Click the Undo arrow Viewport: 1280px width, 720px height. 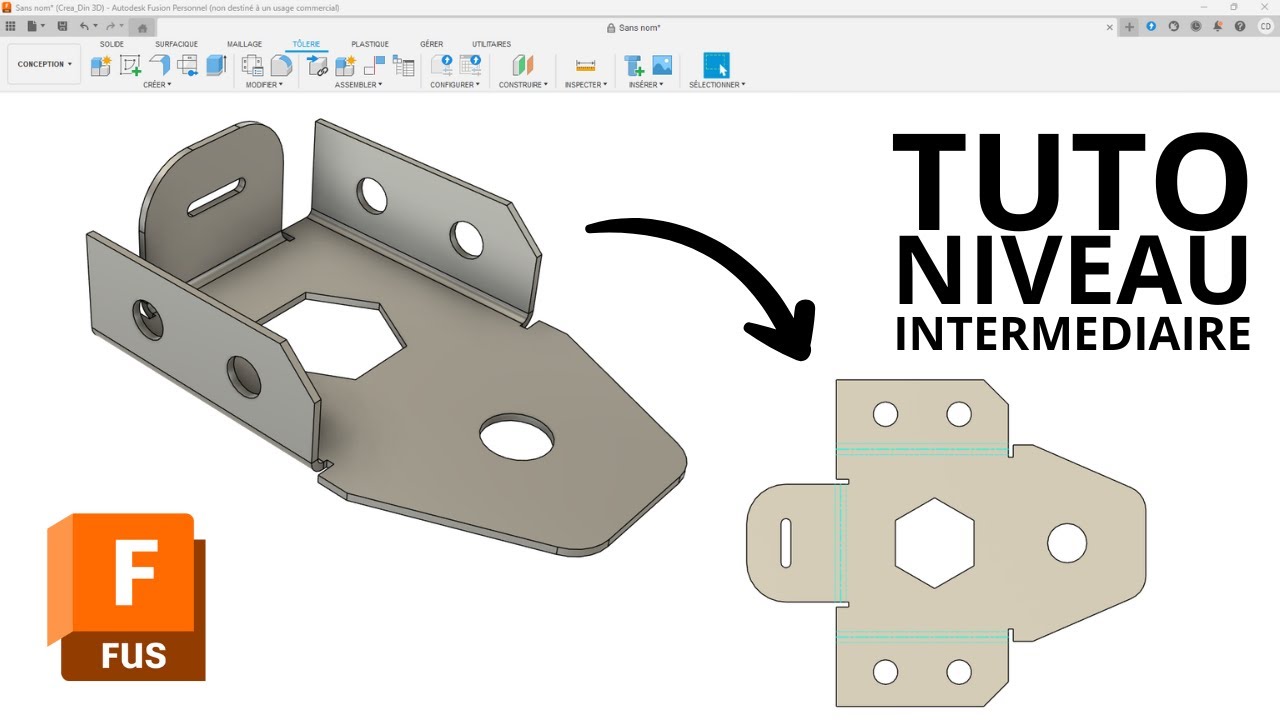(86, 26)
